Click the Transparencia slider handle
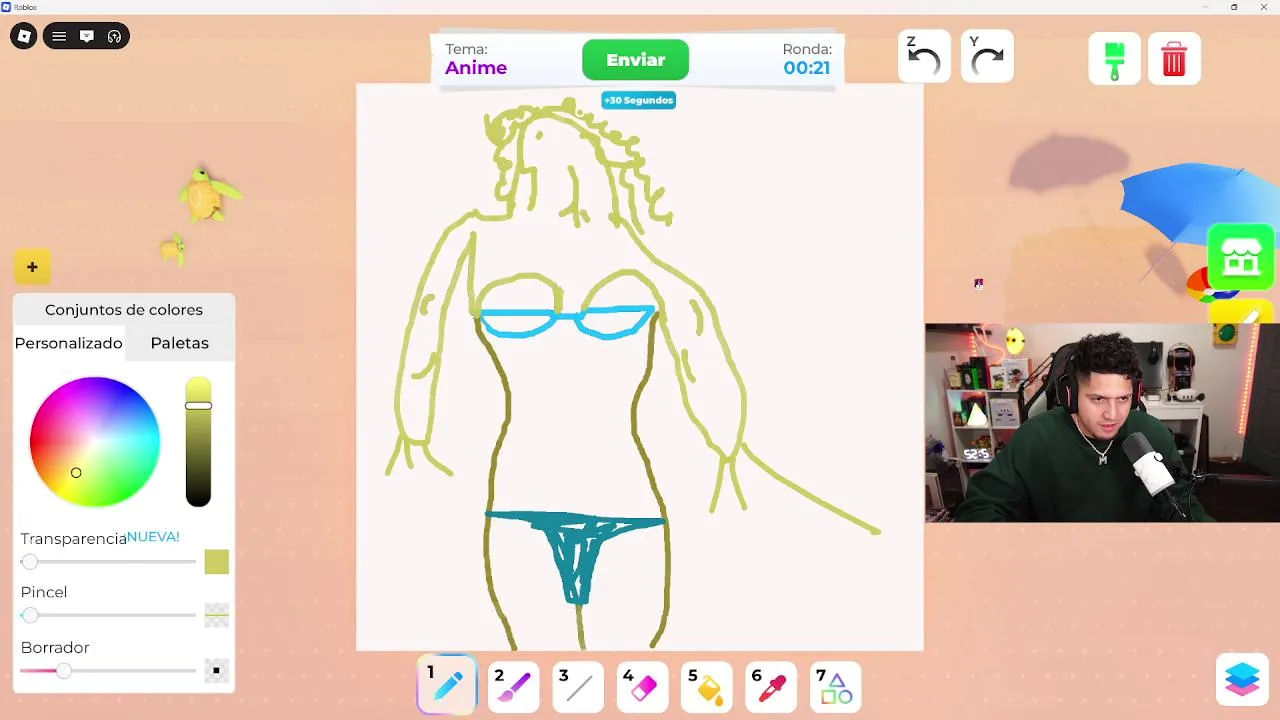The height and width of the screenshot is (720, 1280). [x=29, y=562]
